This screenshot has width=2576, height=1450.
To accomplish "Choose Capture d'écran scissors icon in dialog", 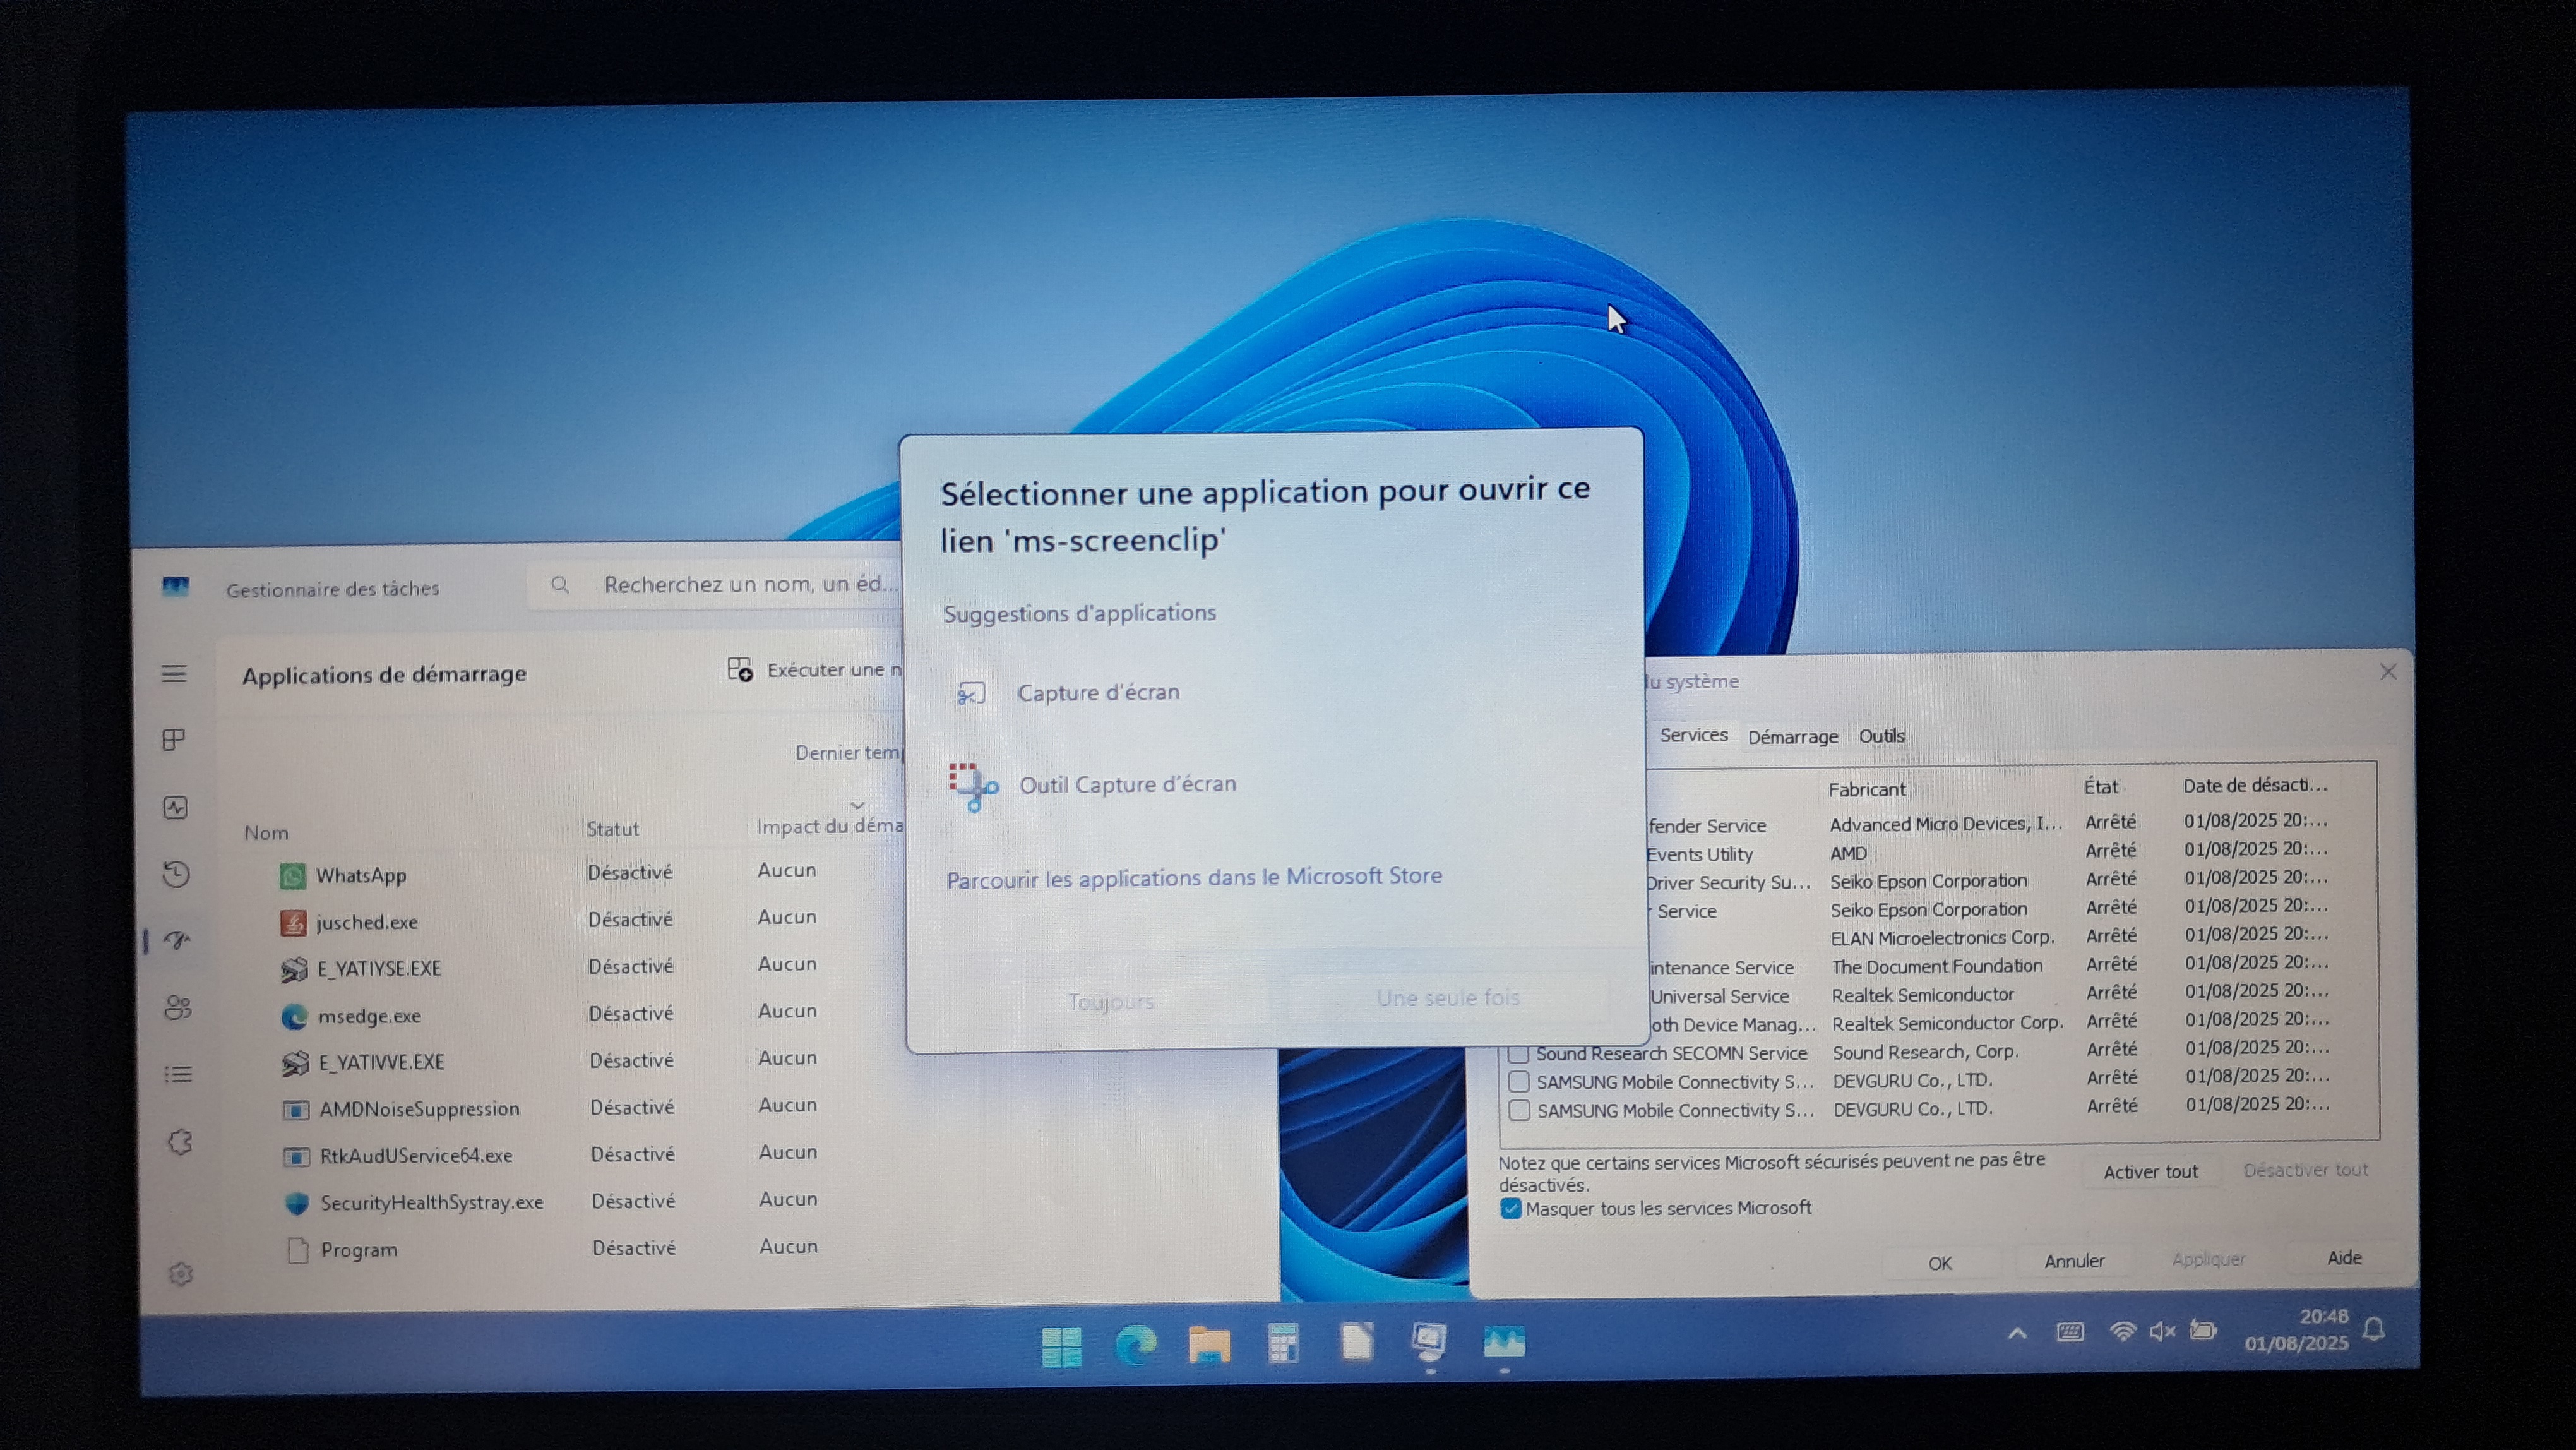I will [970, 693].
